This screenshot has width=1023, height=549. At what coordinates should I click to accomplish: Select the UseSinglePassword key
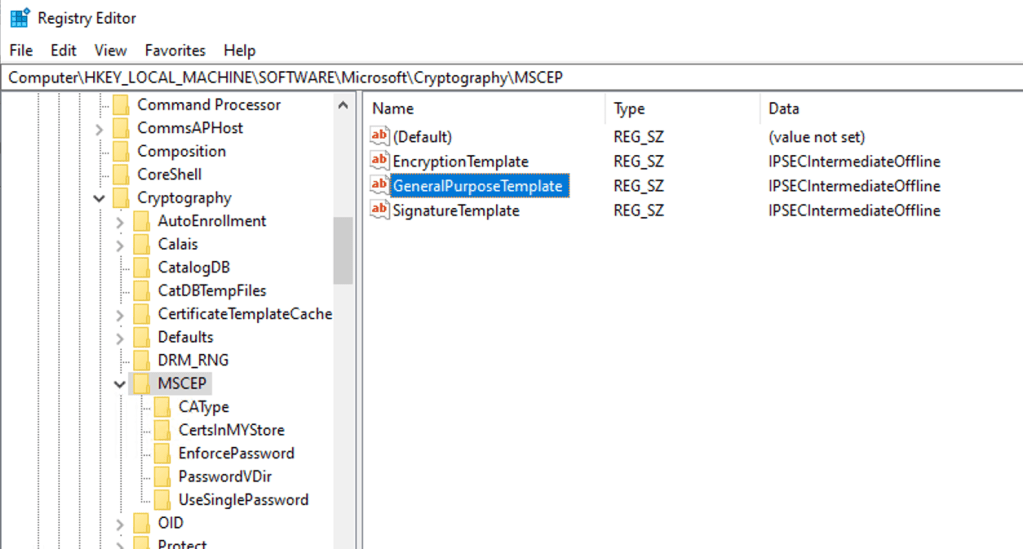[243, 499]
